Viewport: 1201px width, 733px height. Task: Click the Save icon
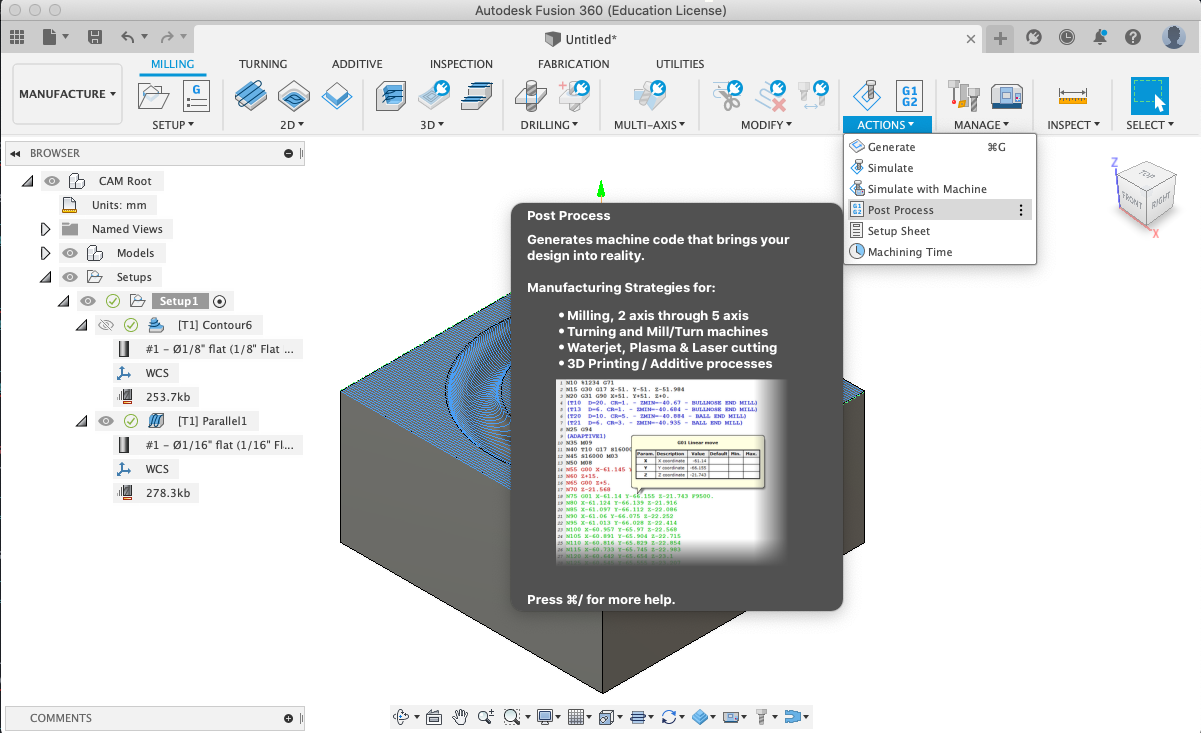coord(95,37)
